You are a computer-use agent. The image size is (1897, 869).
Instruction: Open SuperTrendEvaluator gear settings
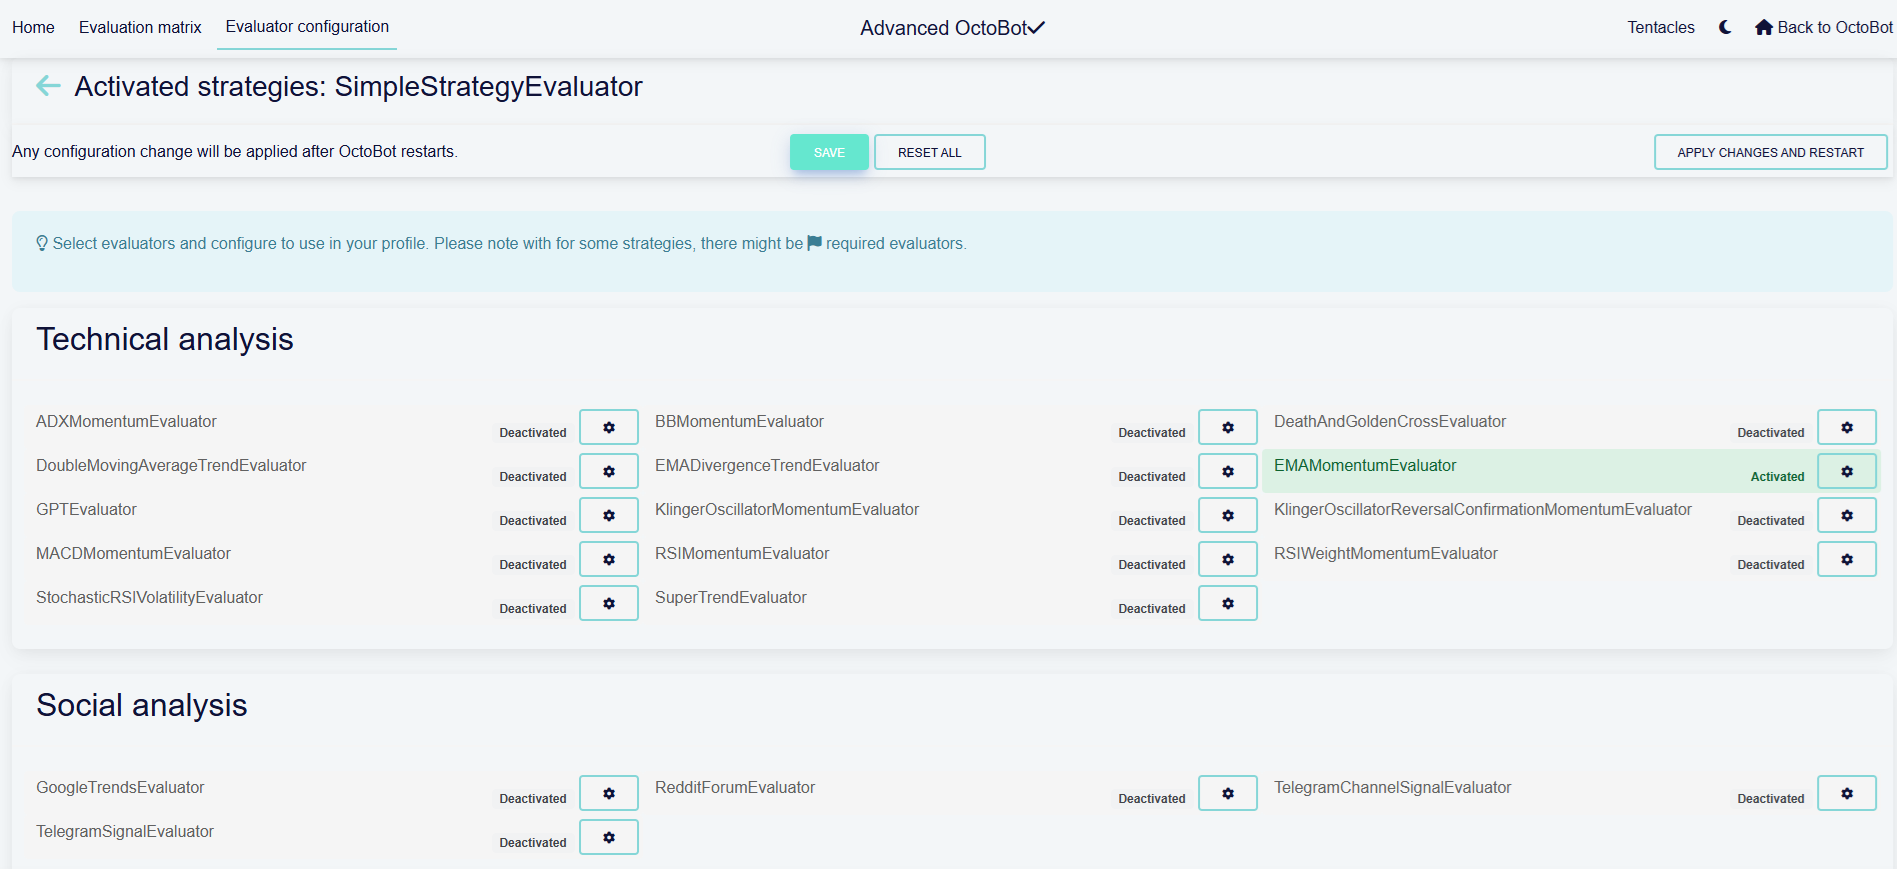click(1228, 603)
